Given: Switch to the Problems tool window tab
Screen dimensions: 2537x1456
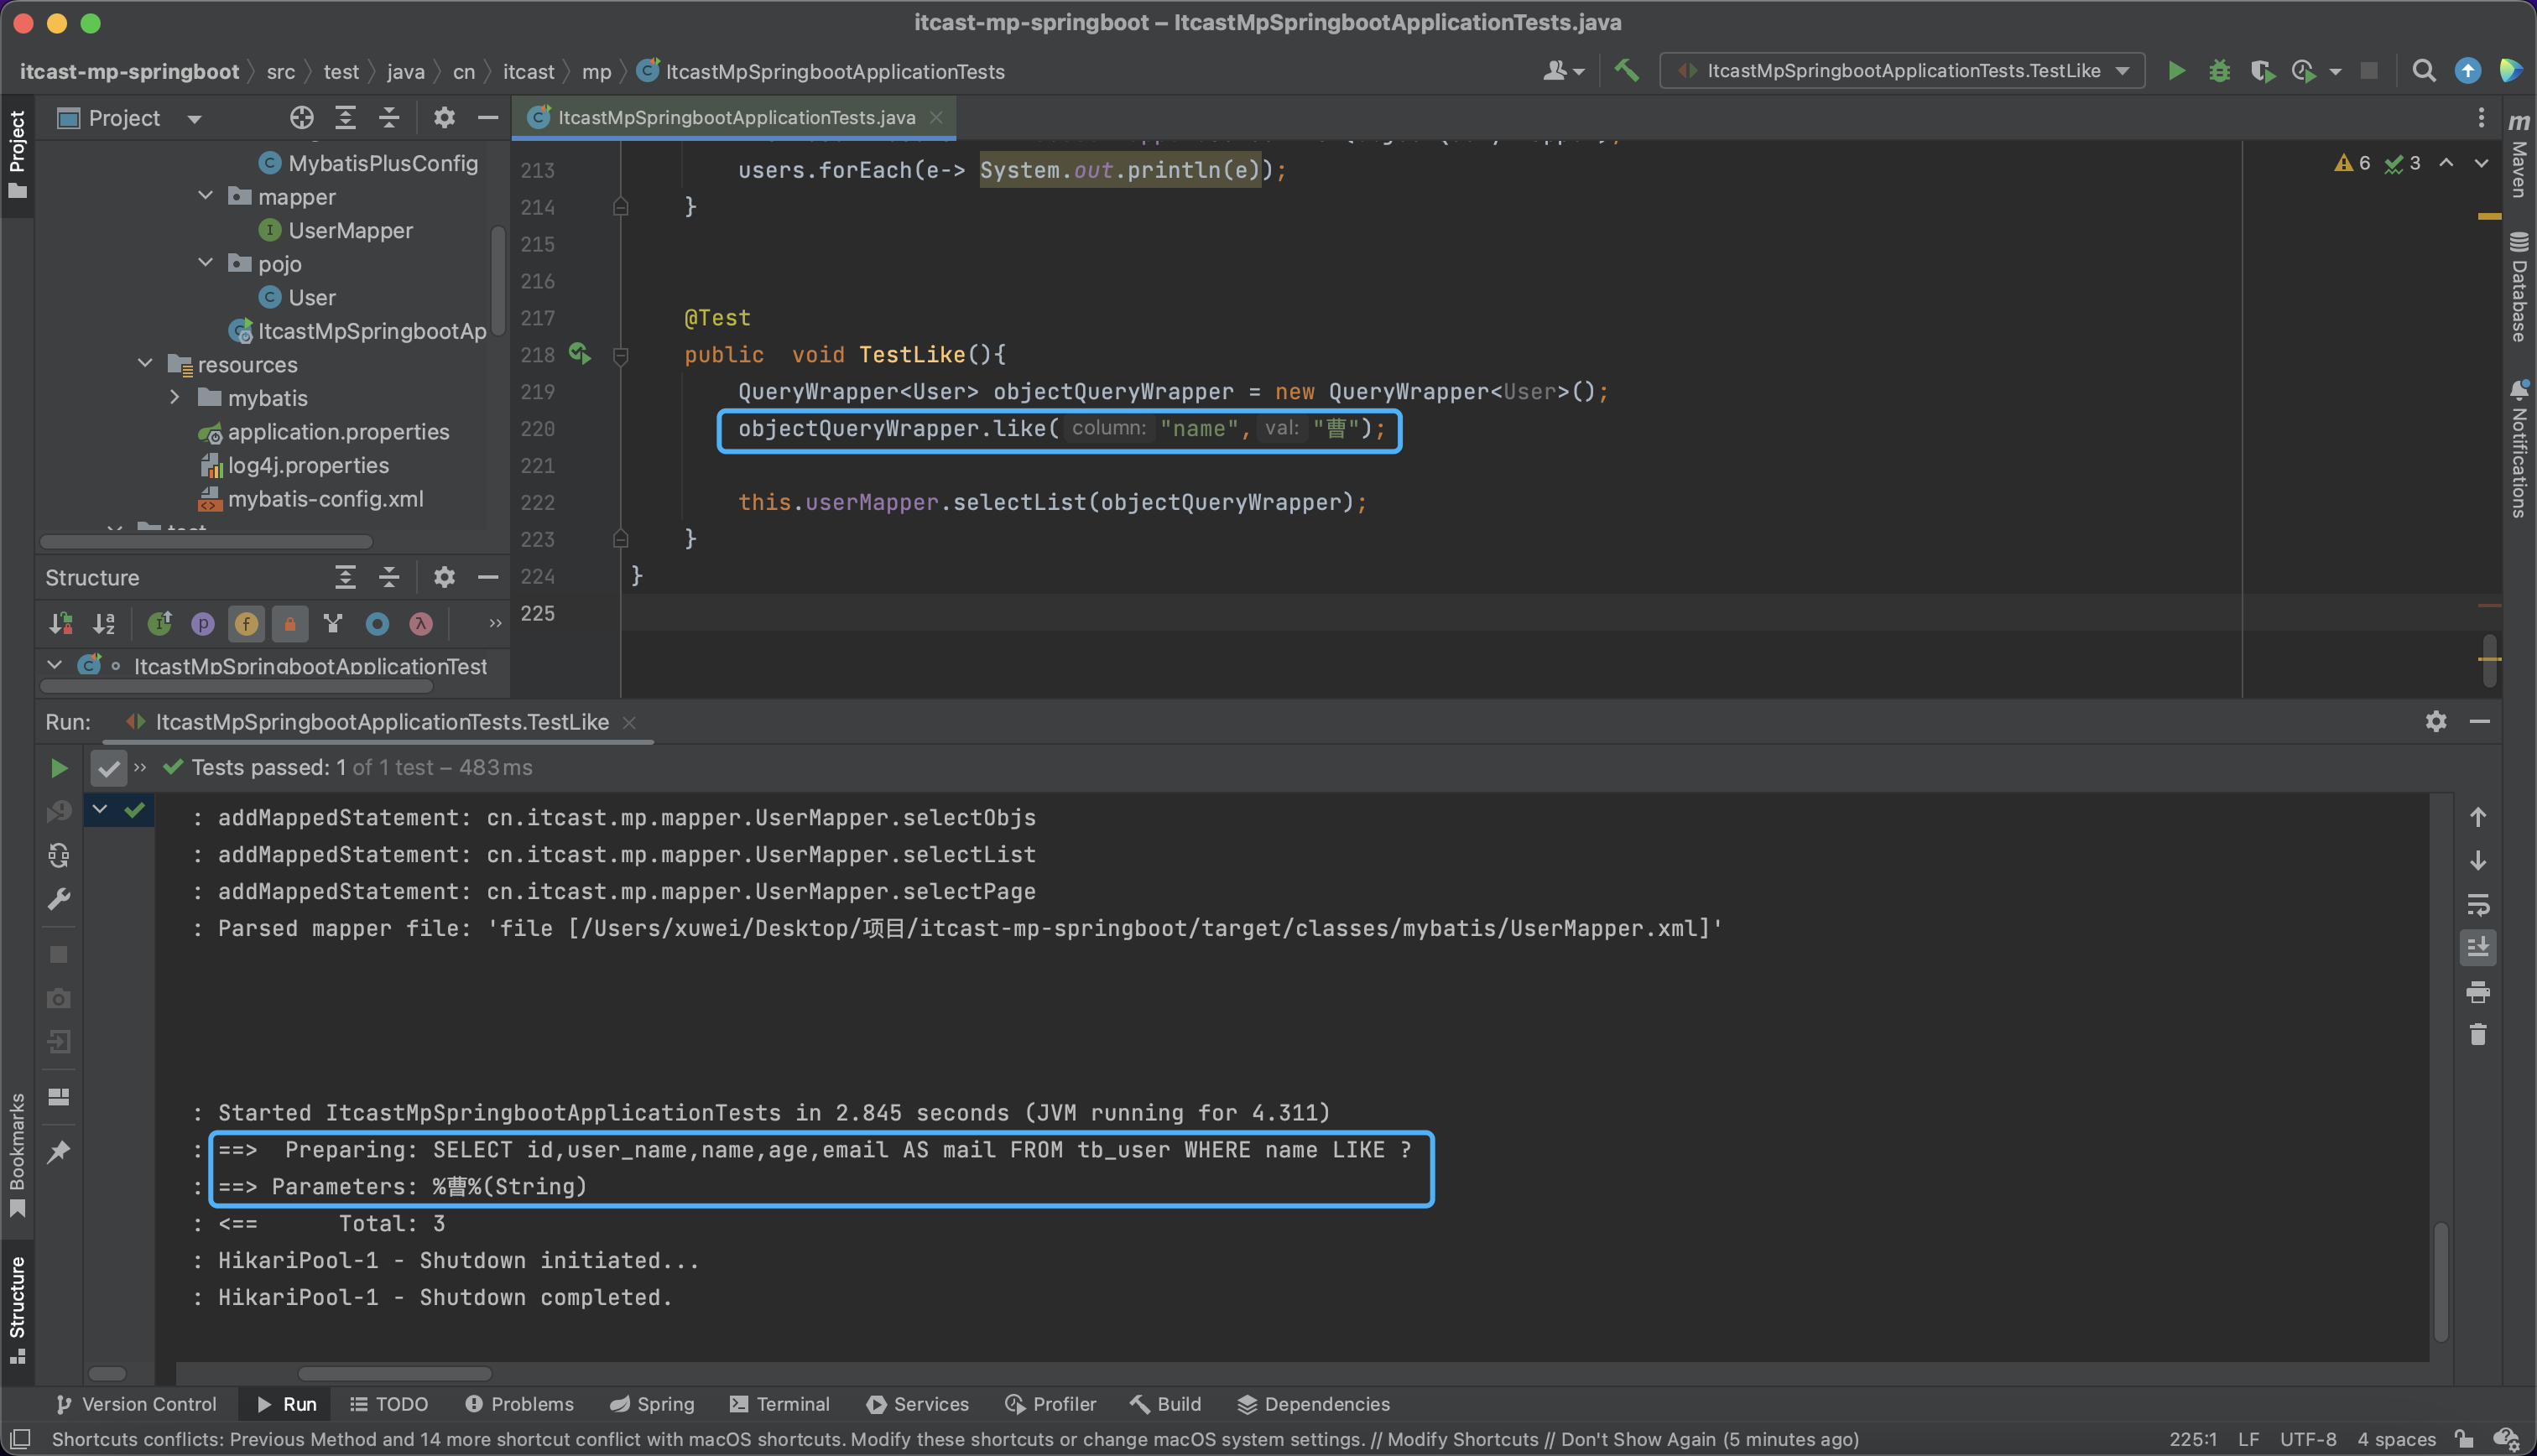Looking at the screenshot, I should coord(520,1404).
